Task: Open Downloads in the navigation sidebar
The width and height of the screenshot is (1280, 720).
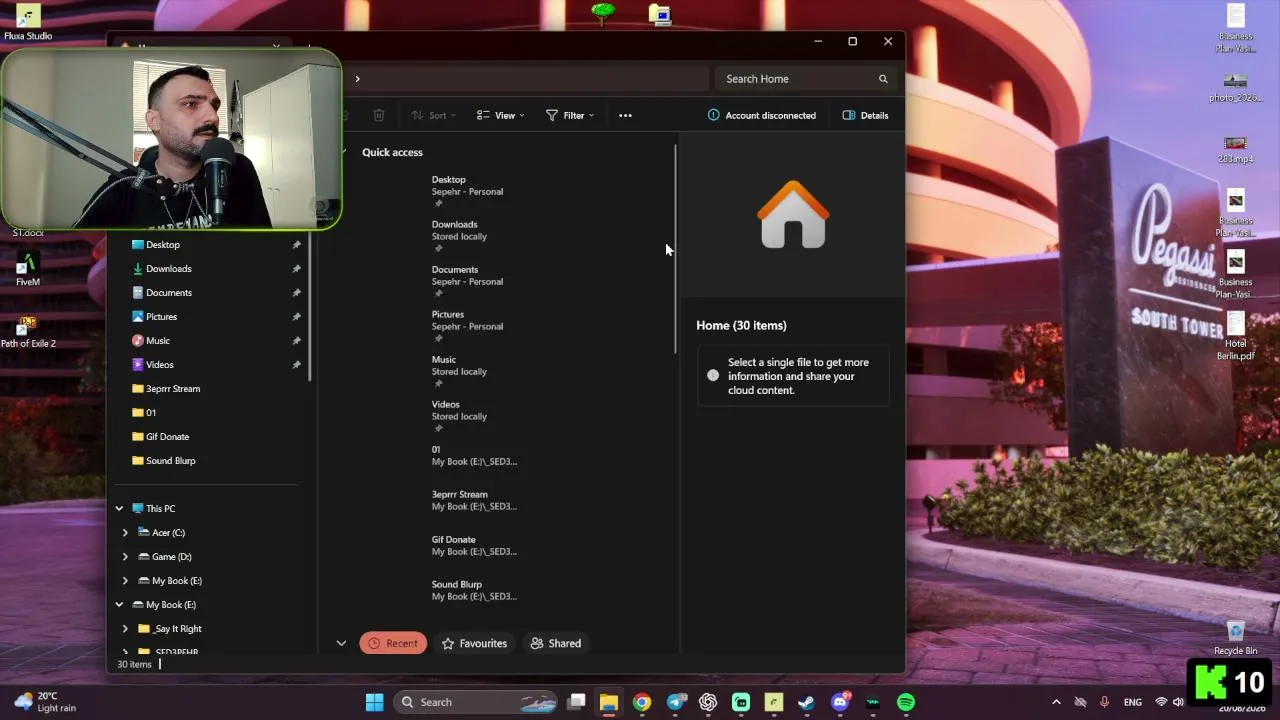Action: click(x=168, y=269)
